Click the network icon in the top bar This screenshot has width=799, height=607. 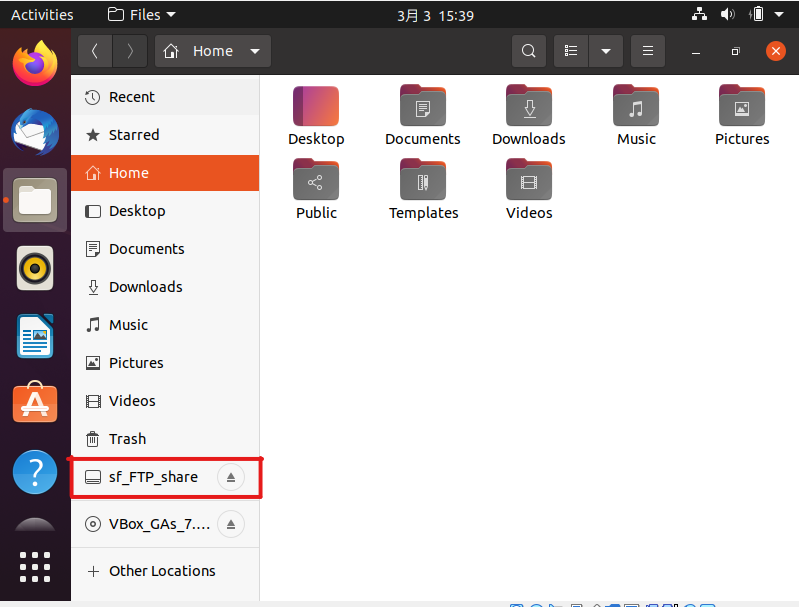pos(699,14)
